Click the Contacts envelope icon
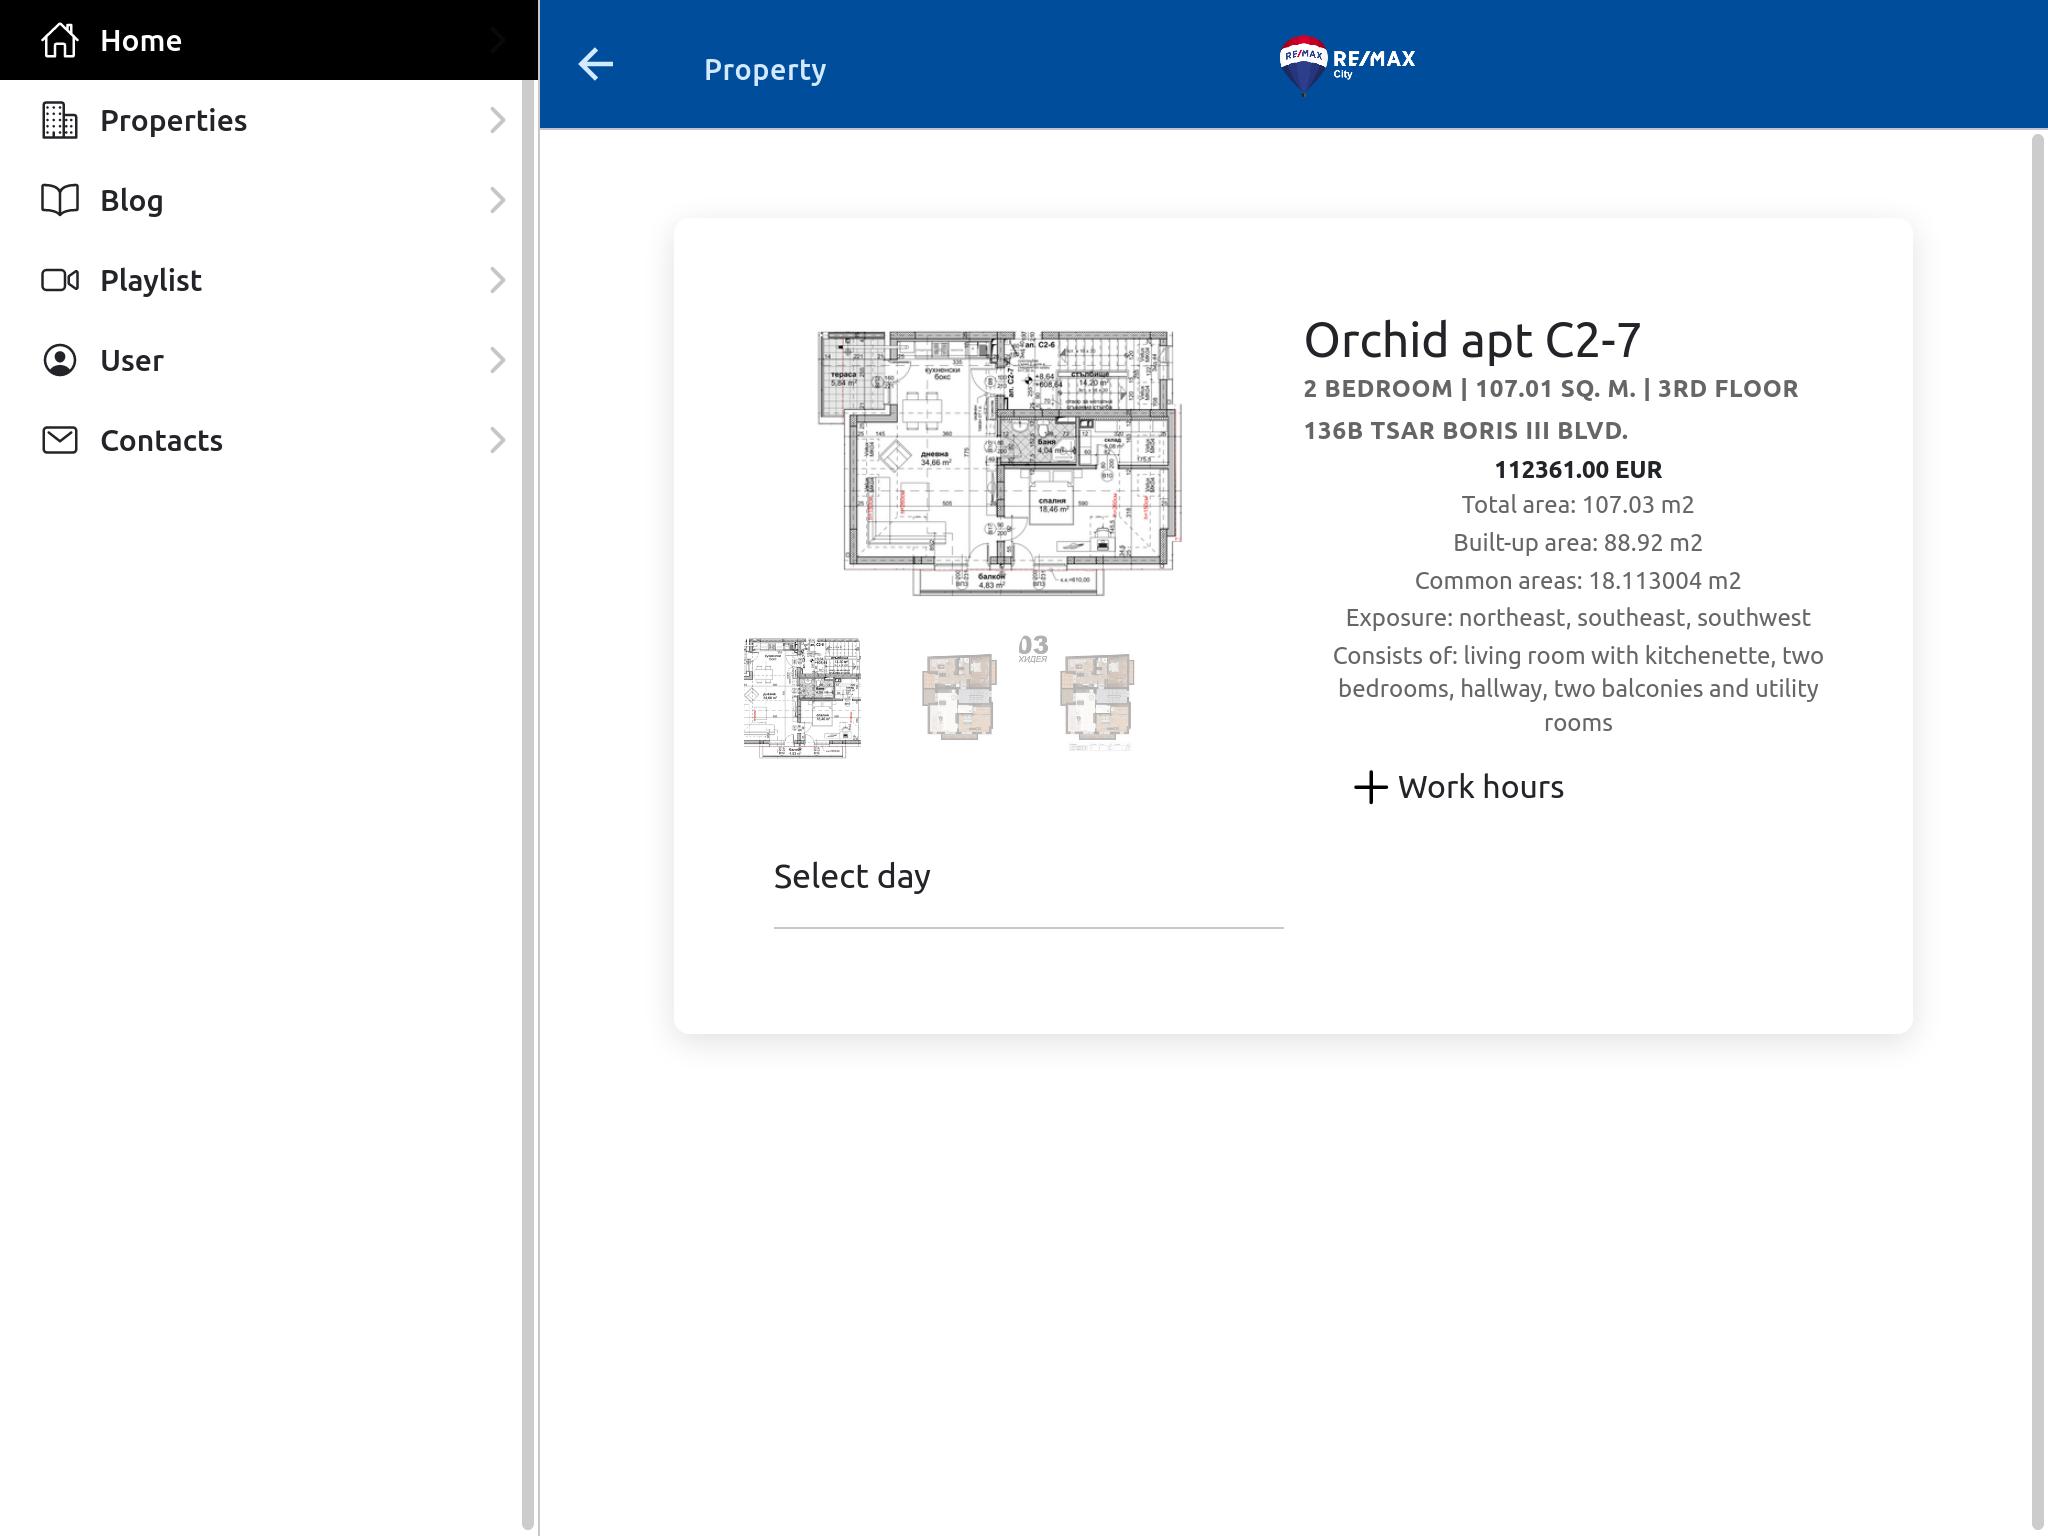 coord(60,440)
